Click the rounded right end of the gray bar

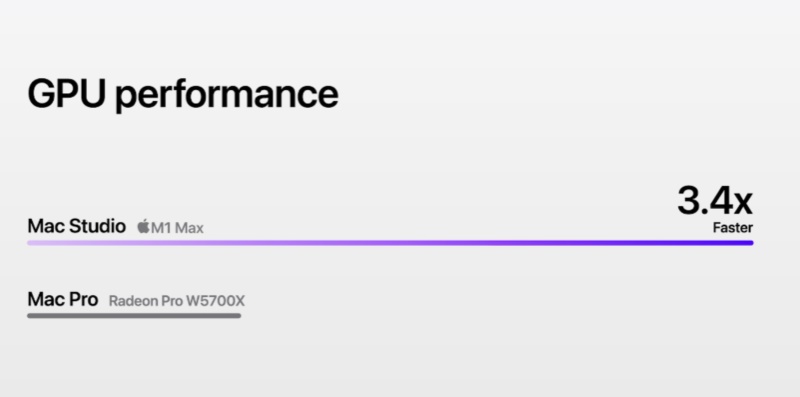tap(238, 316)
